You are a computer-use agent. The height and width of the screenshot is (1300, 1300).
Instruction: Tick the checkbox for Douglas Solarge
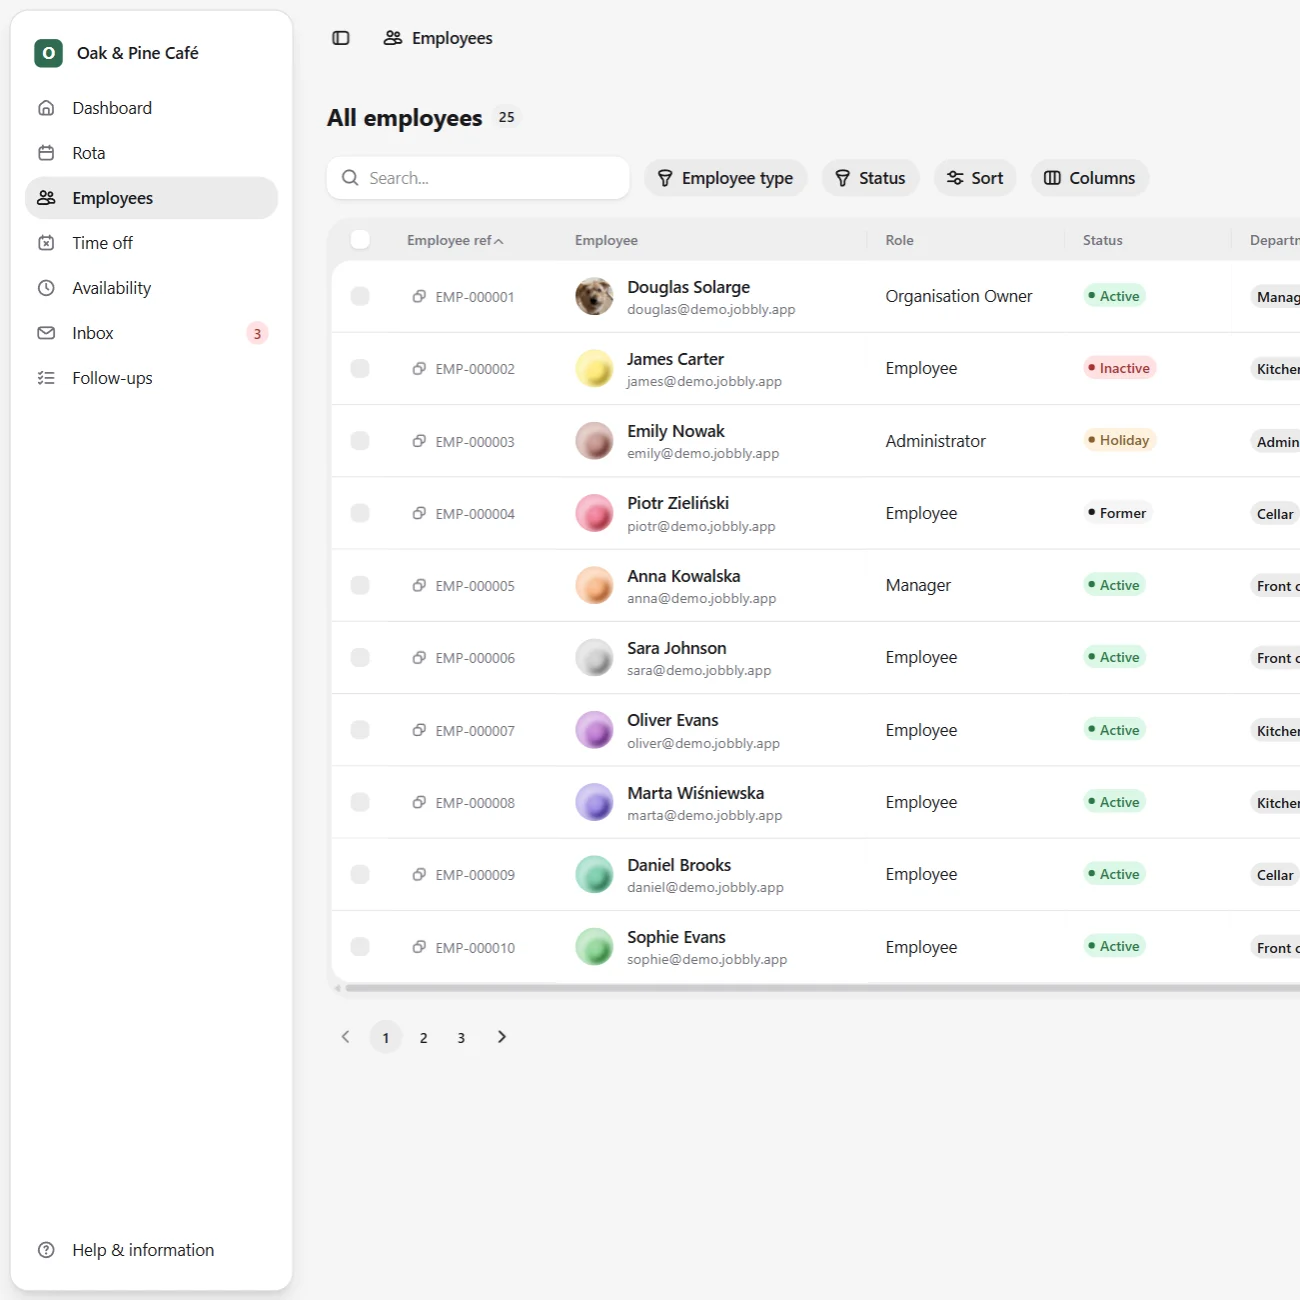click(360, 296)
